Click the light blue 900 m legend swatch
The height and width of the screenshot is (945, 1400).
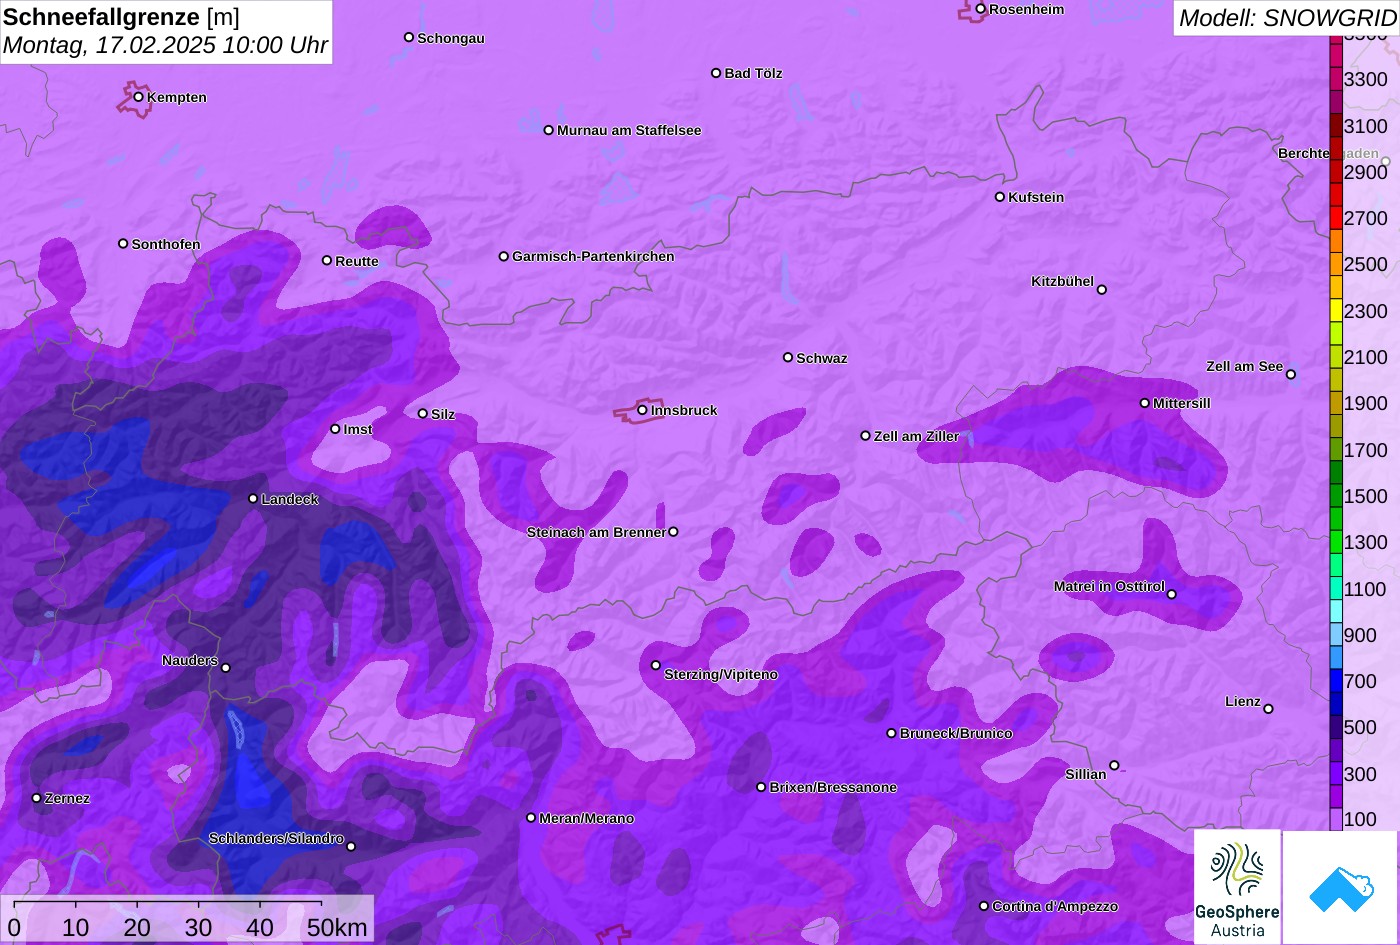[x=1336, y=635]
